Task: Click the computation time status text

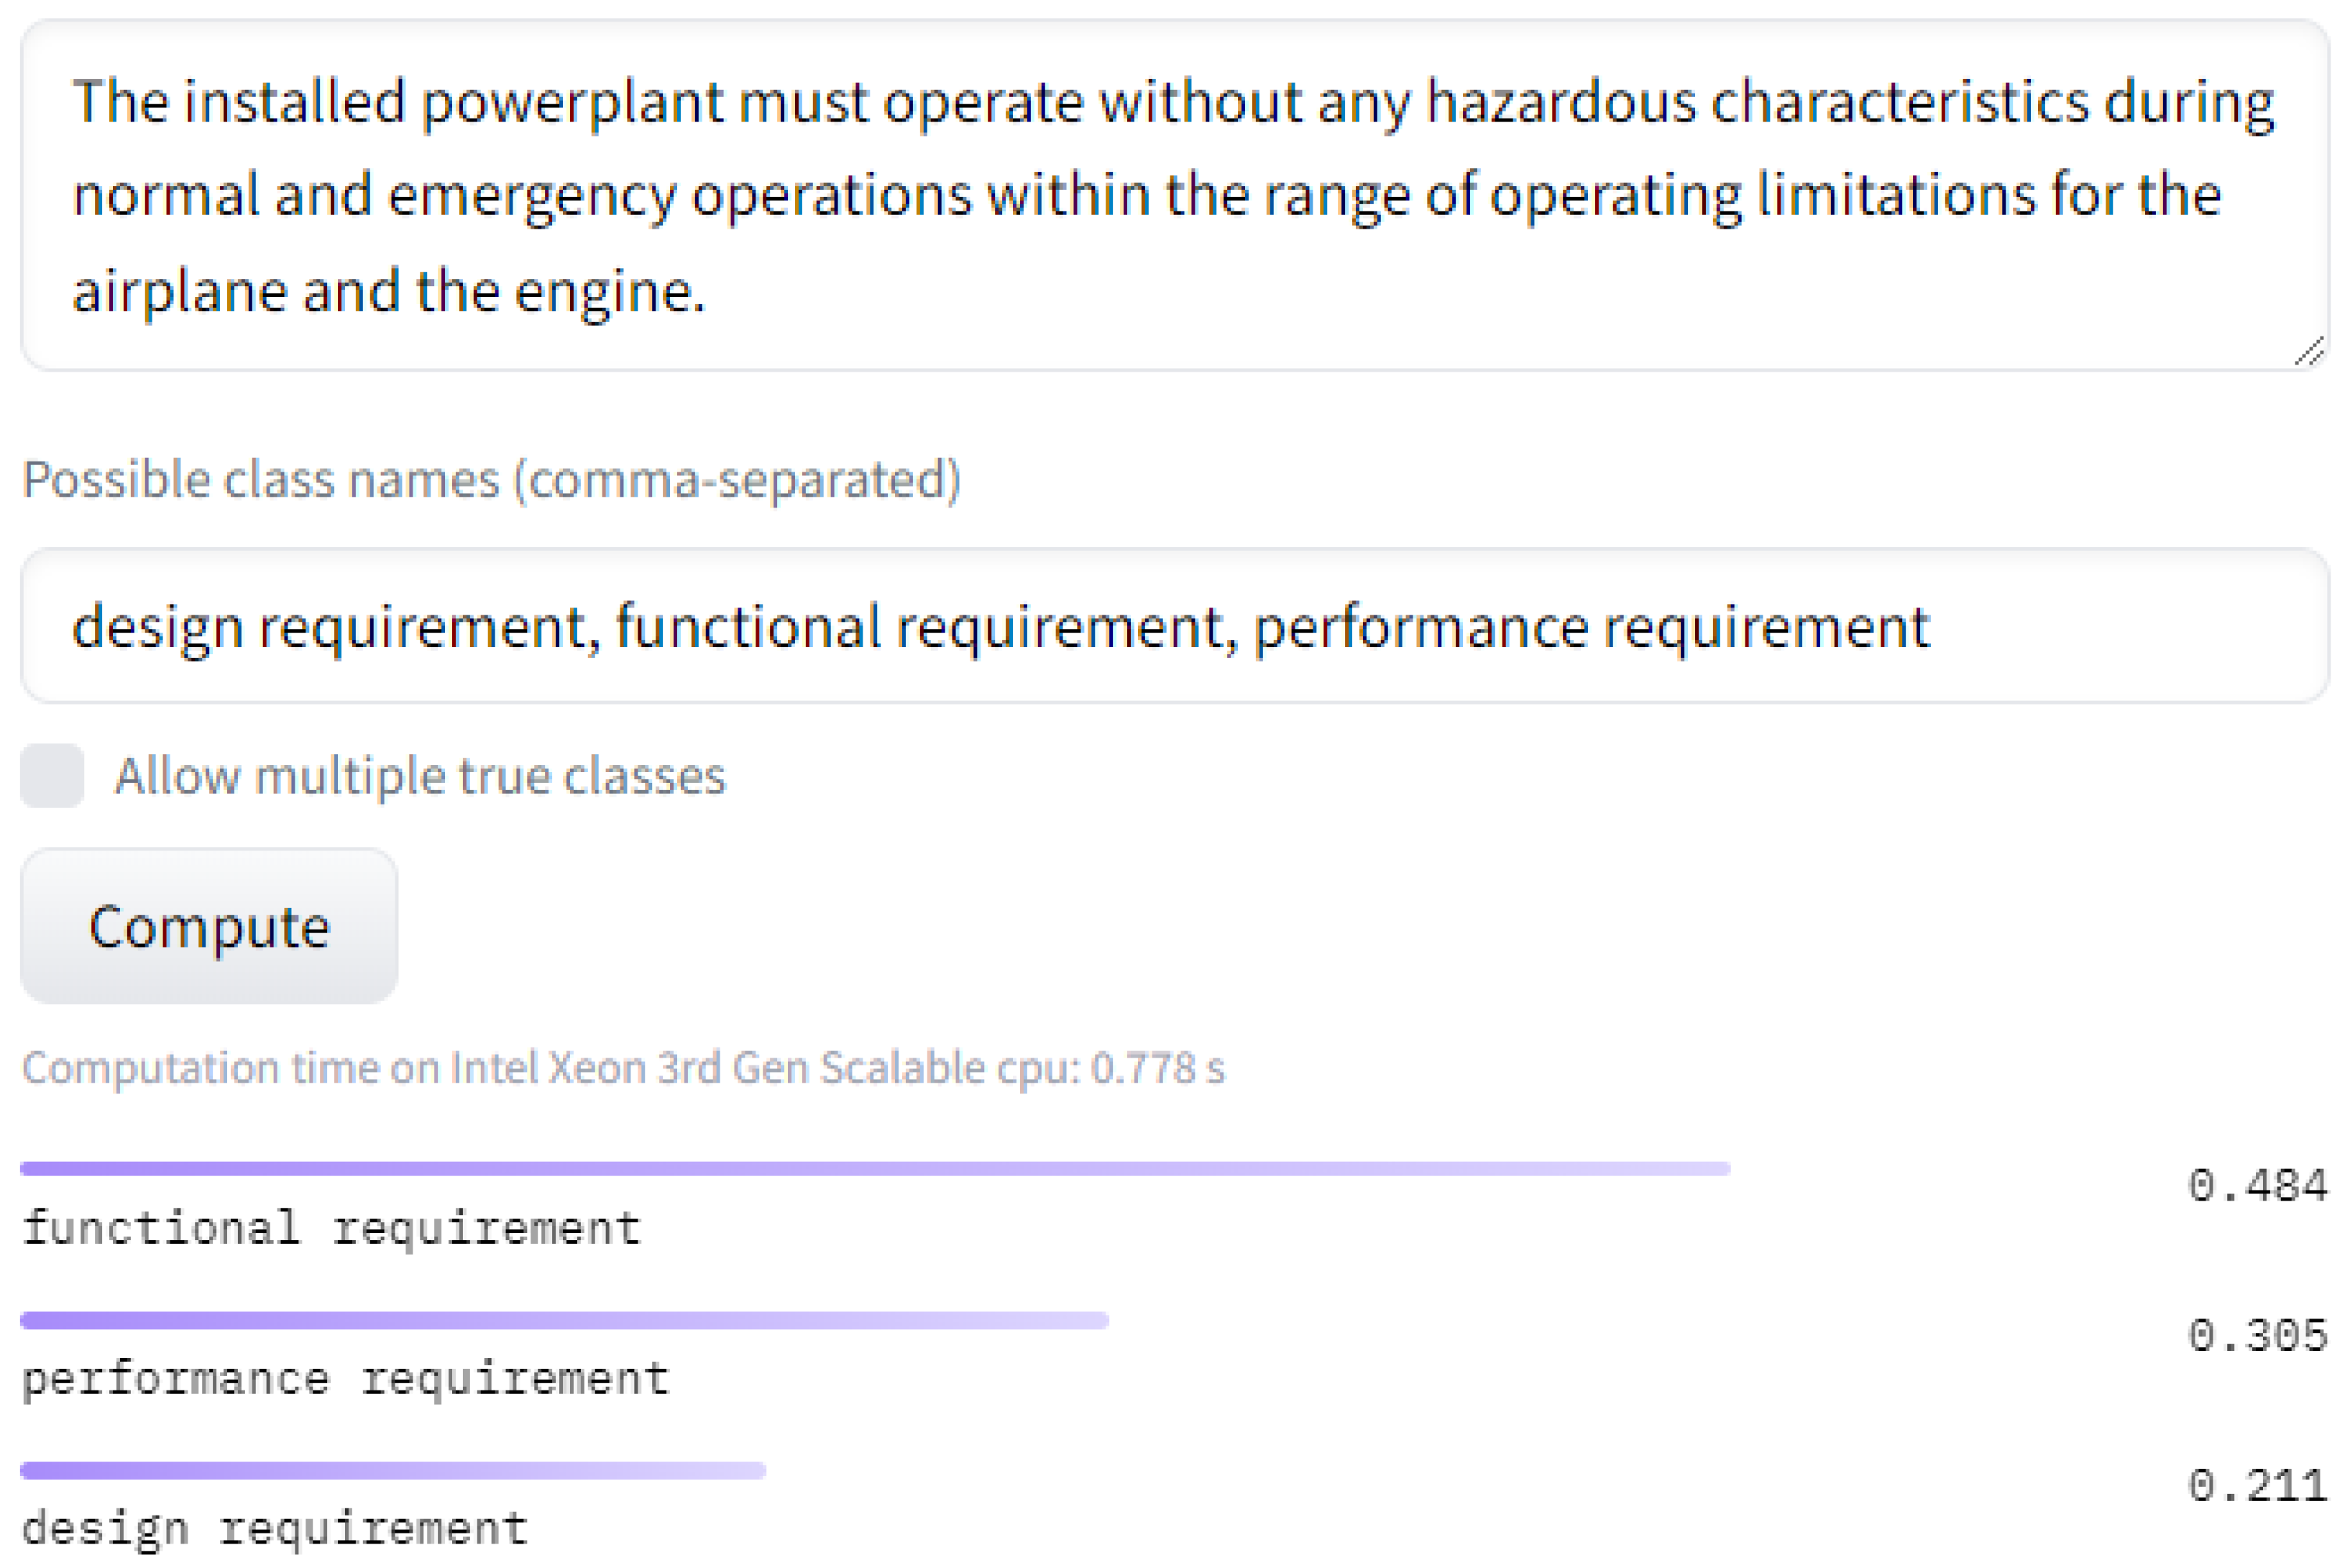Action: coord(623,1068)
